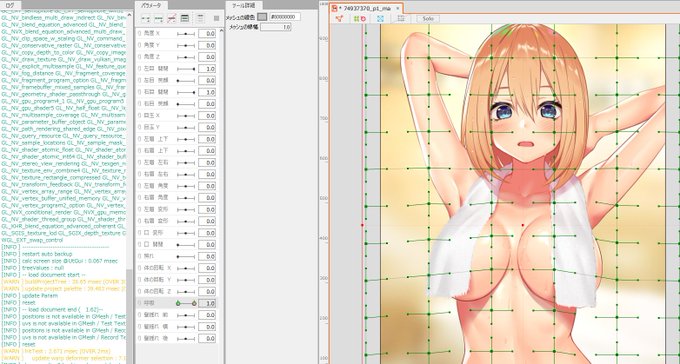
Task: Click the 角度 X parameter slider
Action: pos(186,33)
